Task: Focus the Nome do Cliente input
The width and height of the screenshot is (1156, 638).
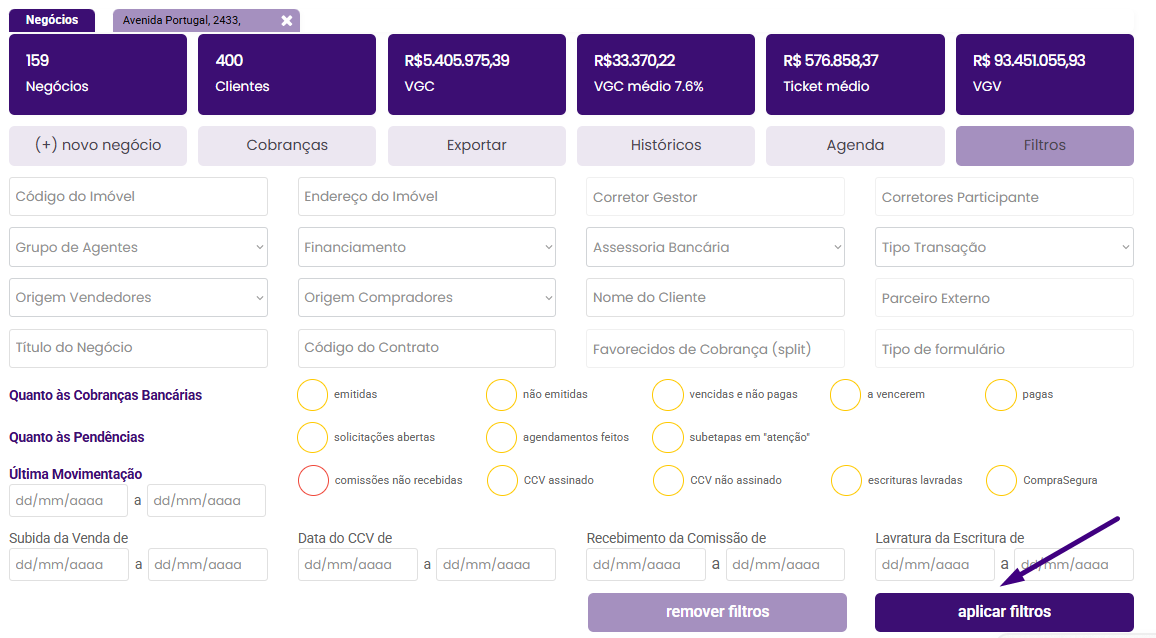Action: click(x=715, y=297)
